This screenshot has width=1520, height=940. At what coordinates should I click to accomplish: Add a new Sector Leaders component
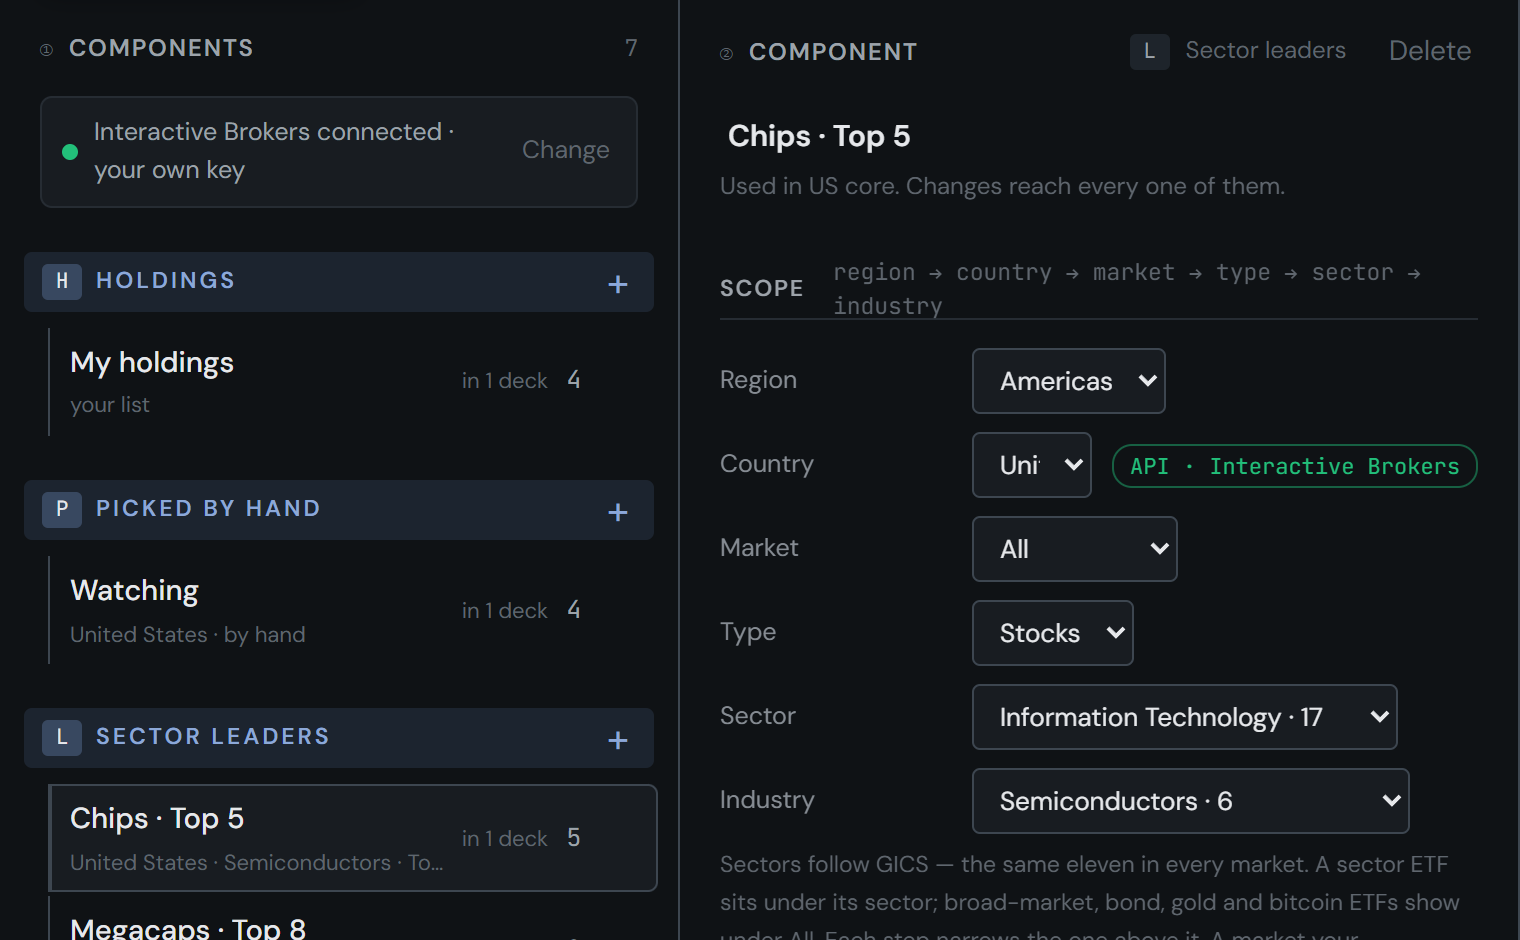pos(618,740)
